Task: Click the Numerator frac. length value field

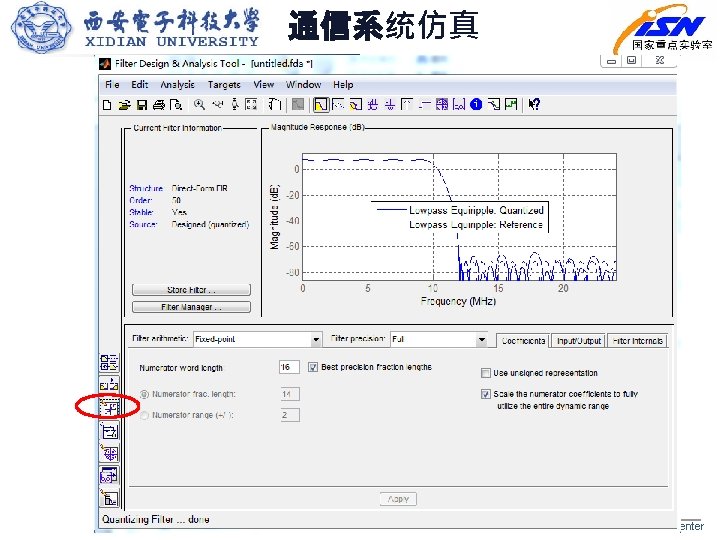Action: (x=290, y=394)
